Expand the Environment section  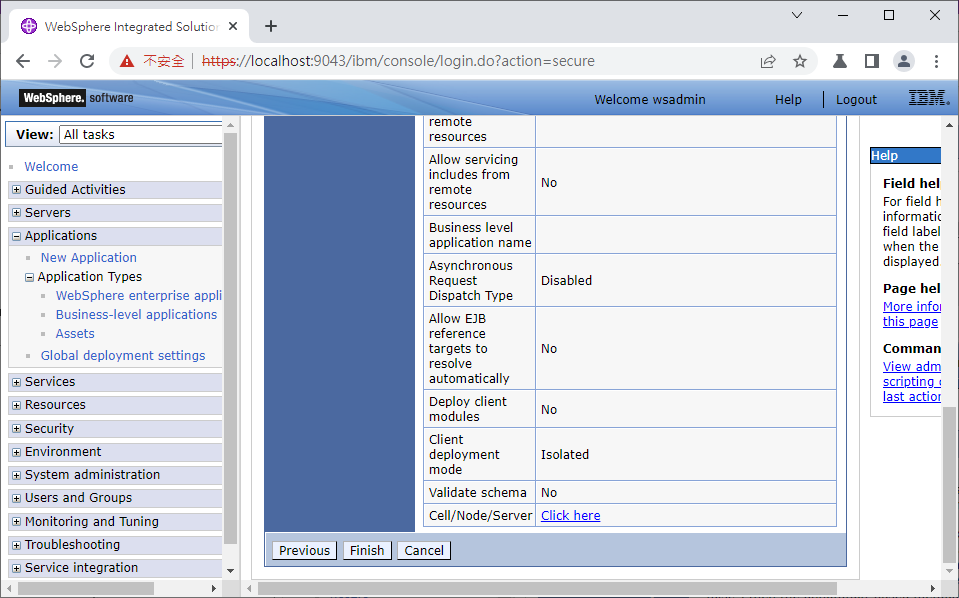point(17,452)
